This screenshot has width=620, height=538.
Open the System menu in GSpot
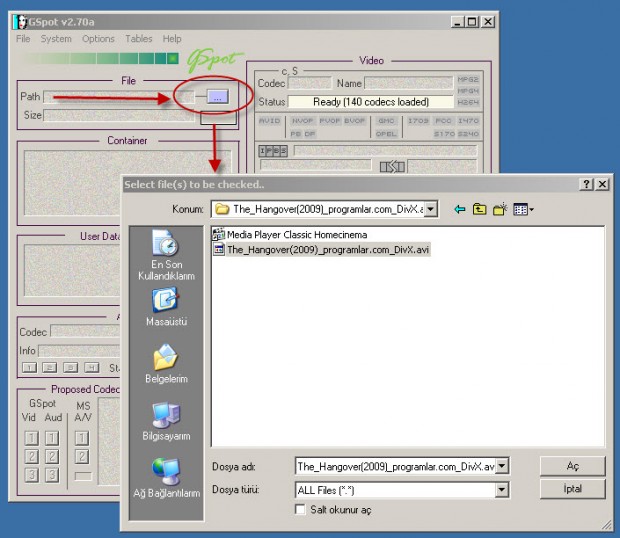(x=56, y=39)
